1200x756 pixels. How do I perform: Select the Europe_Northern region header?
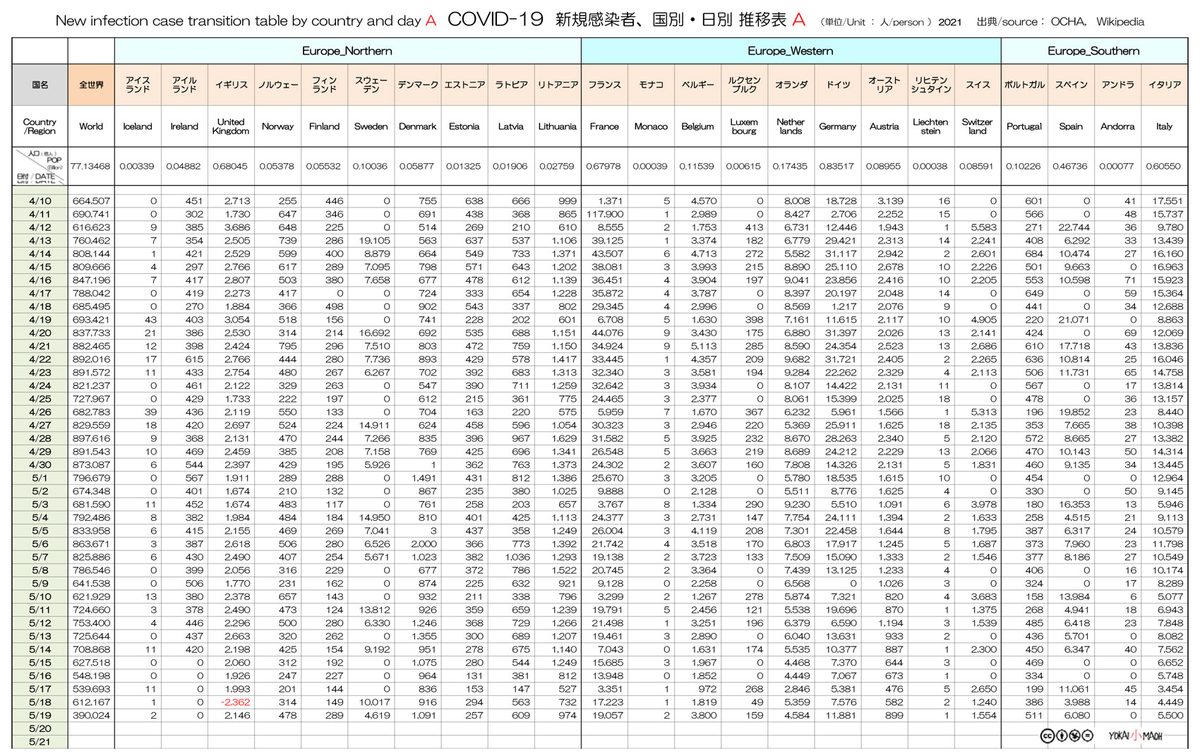[x=347, y=51]
